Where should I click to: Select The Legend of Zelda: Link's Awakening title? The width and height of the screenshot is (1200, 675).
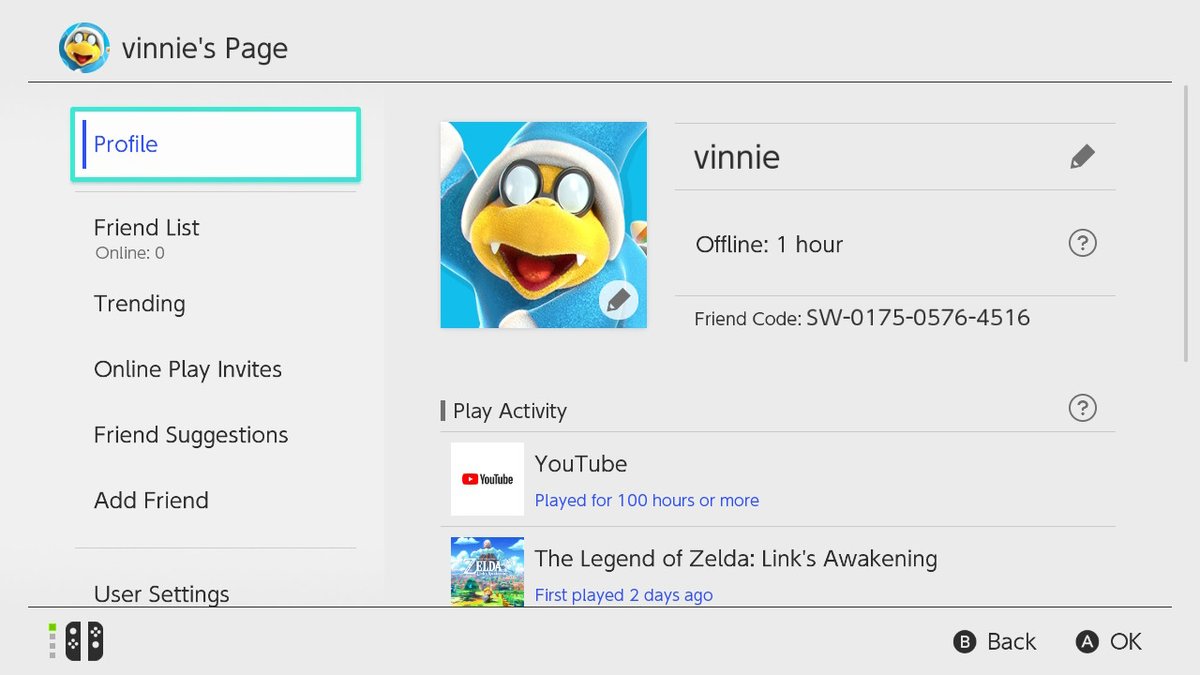[x=736, y=558]
